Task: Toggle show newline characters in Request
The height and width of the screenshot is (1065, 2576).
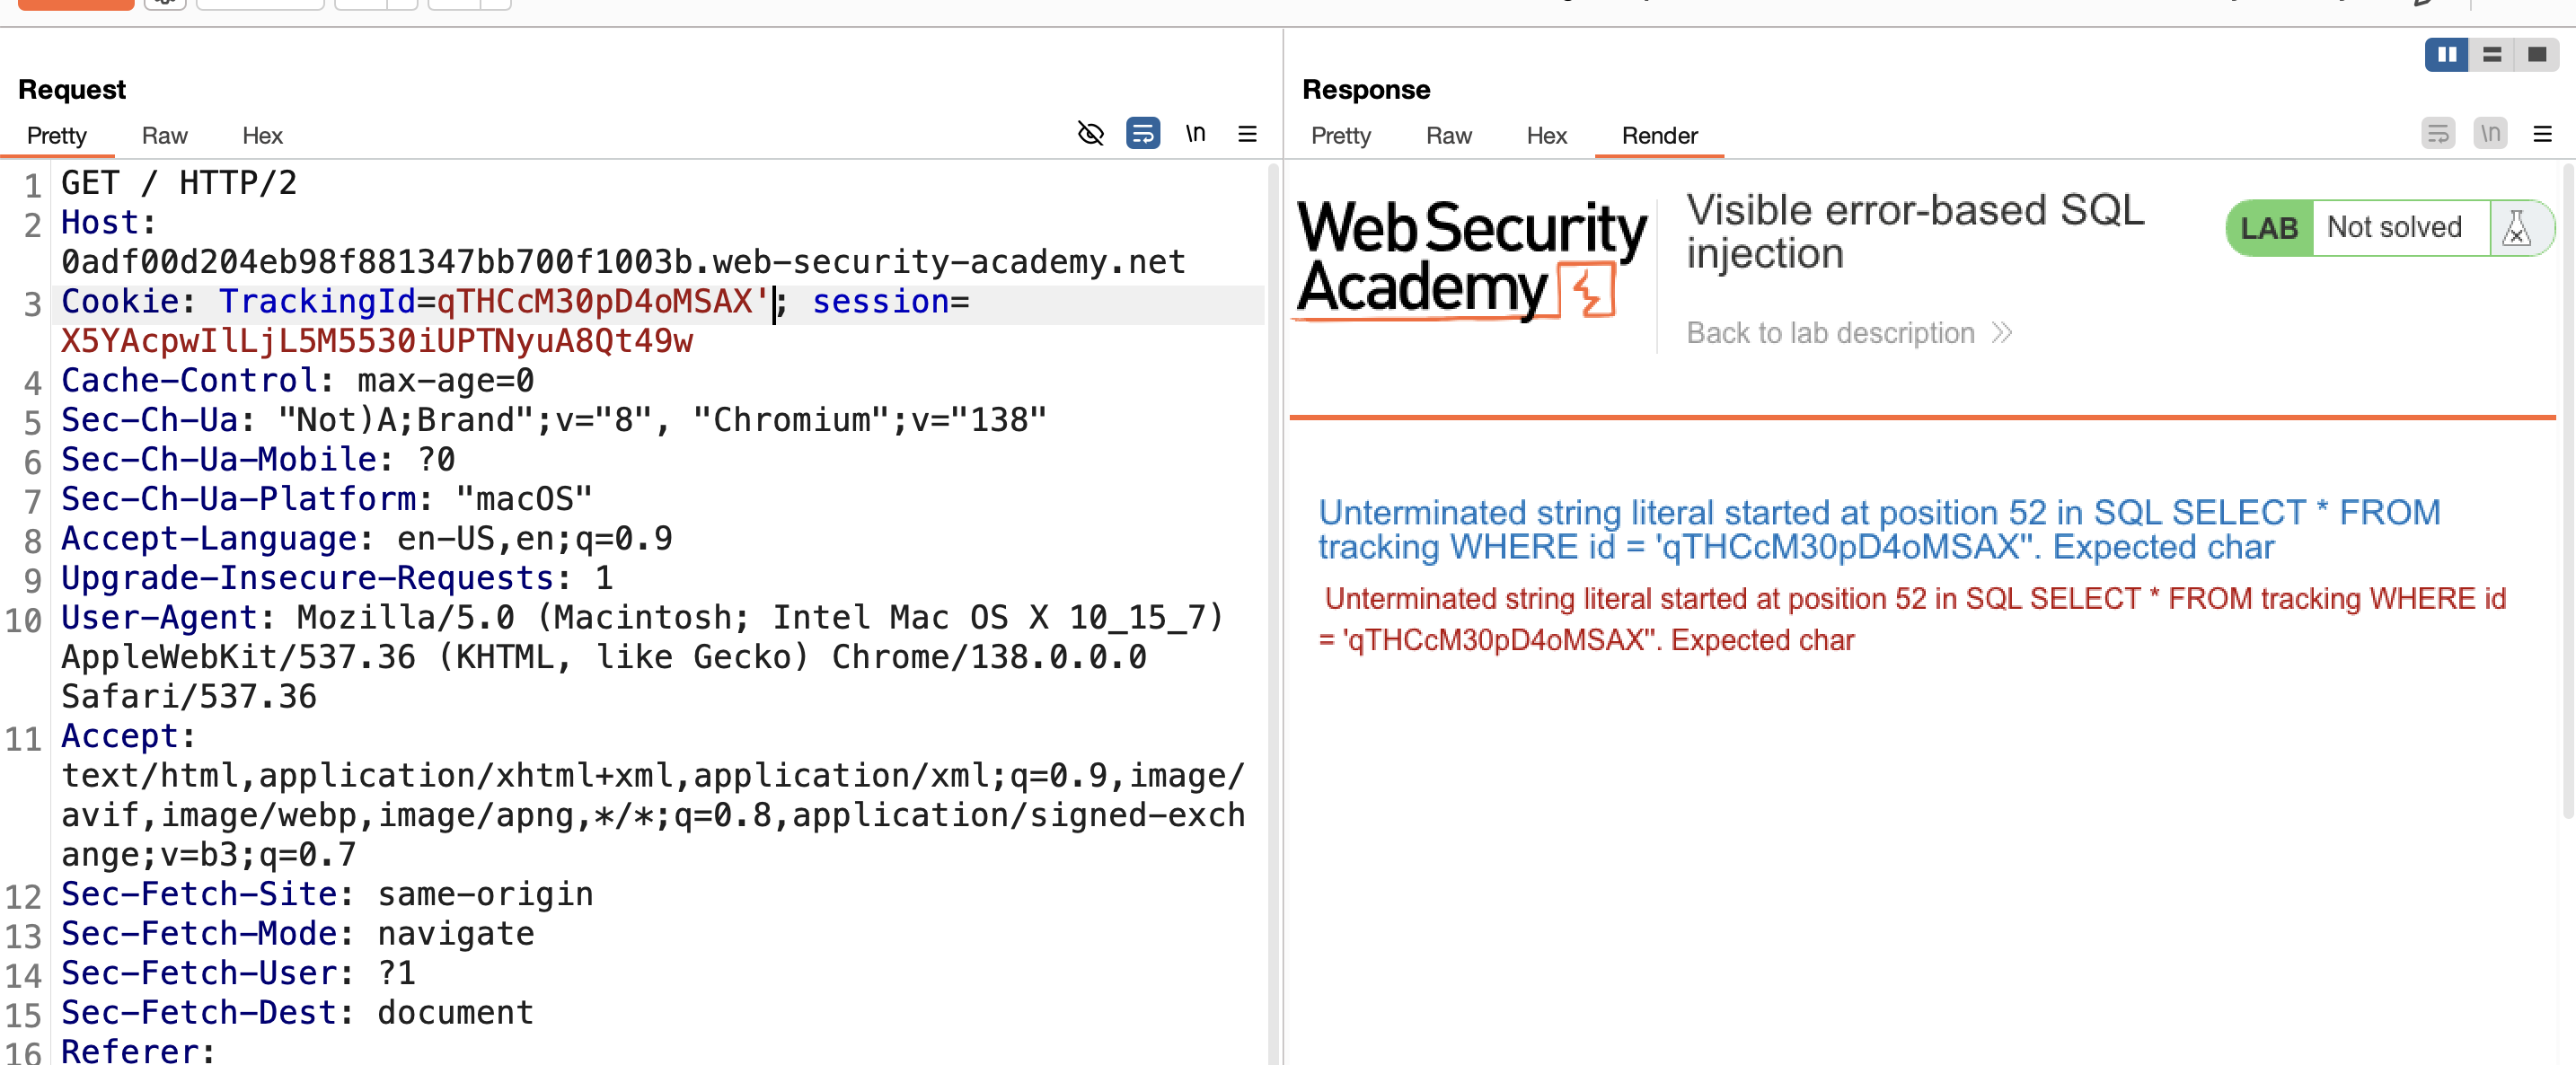Action: point(1196,133)
